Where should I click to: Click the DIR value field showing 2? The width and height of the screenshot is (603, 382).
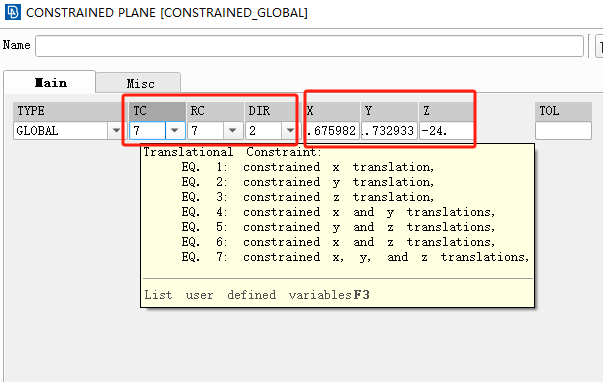click(263, 131)
